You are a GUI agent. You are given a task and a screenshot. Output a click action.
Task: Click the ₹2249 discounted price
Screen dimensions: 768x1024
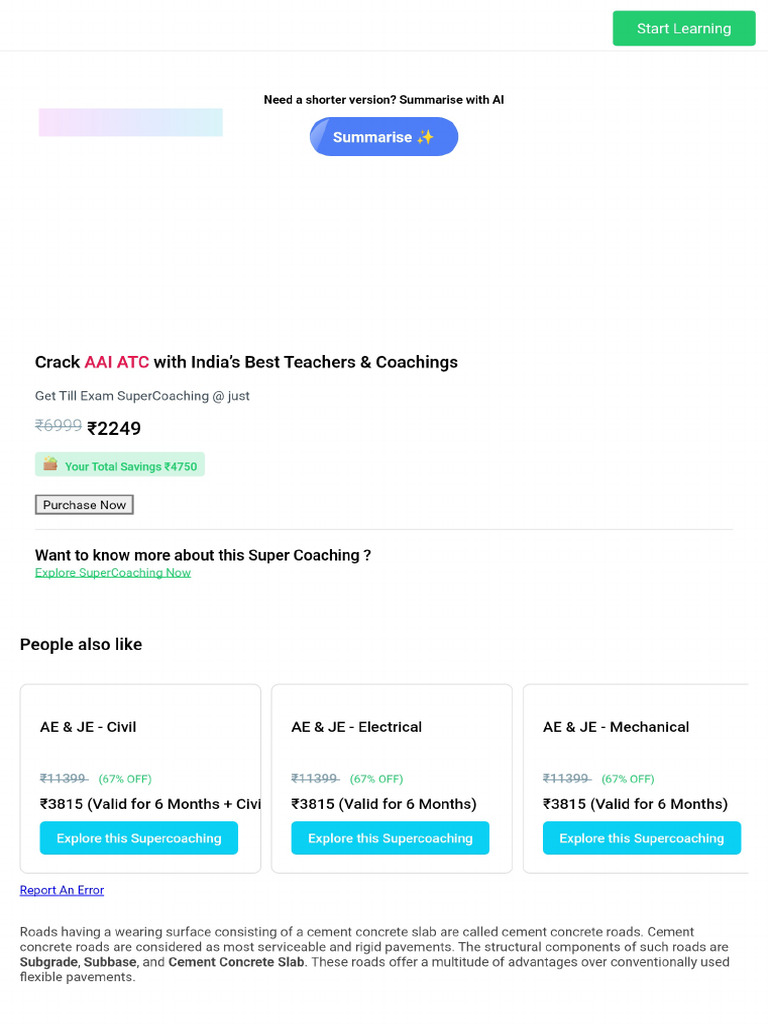click(114, 429)
